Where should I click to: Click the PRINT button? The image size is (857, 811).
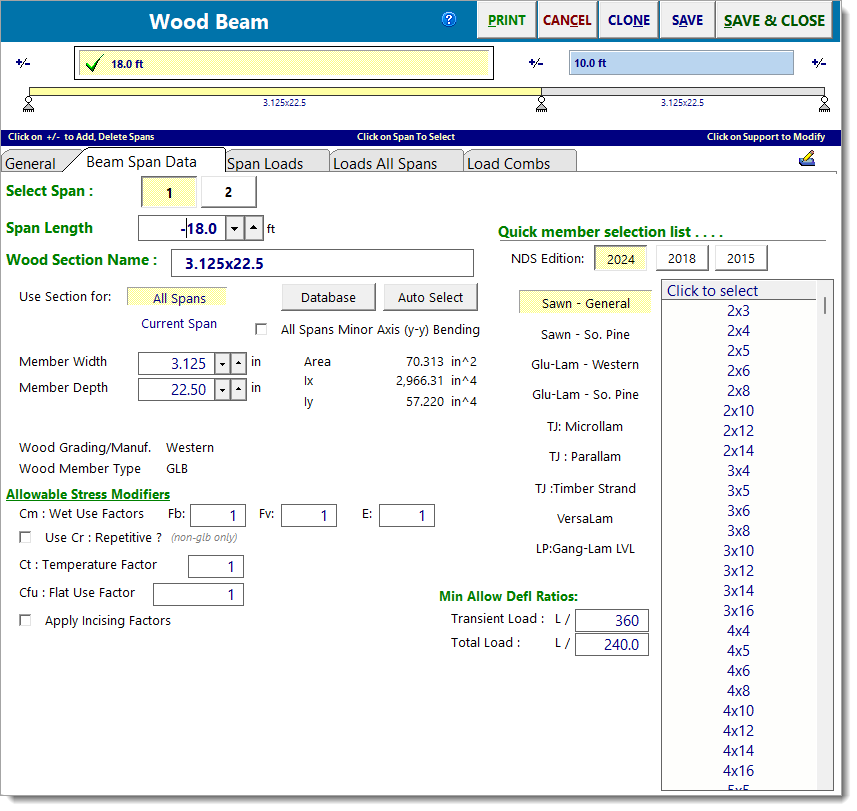click(x=506, y=20)
